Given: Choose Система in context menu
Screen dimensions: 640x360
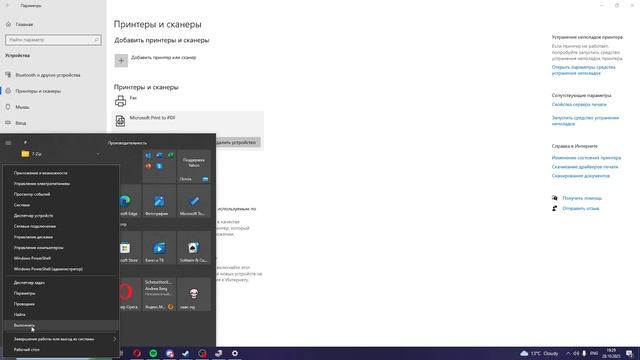Looking at the screenshot, I should click(x=61, y=205).
